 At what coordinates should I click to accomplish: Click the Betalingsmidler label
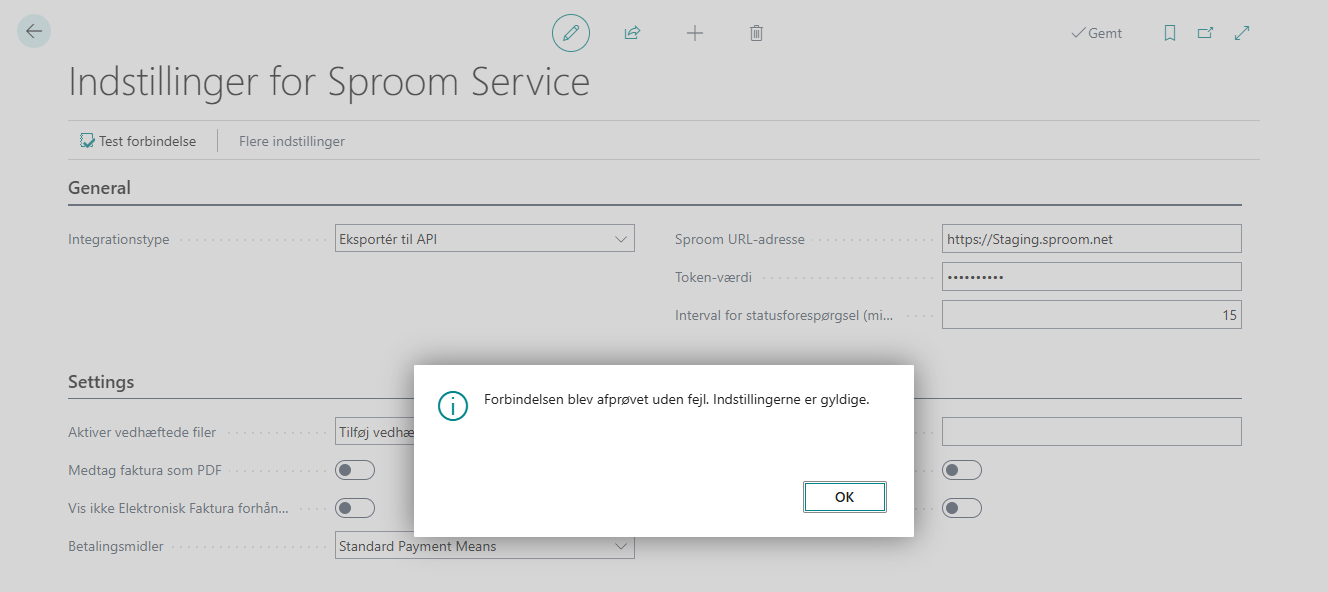116,547
